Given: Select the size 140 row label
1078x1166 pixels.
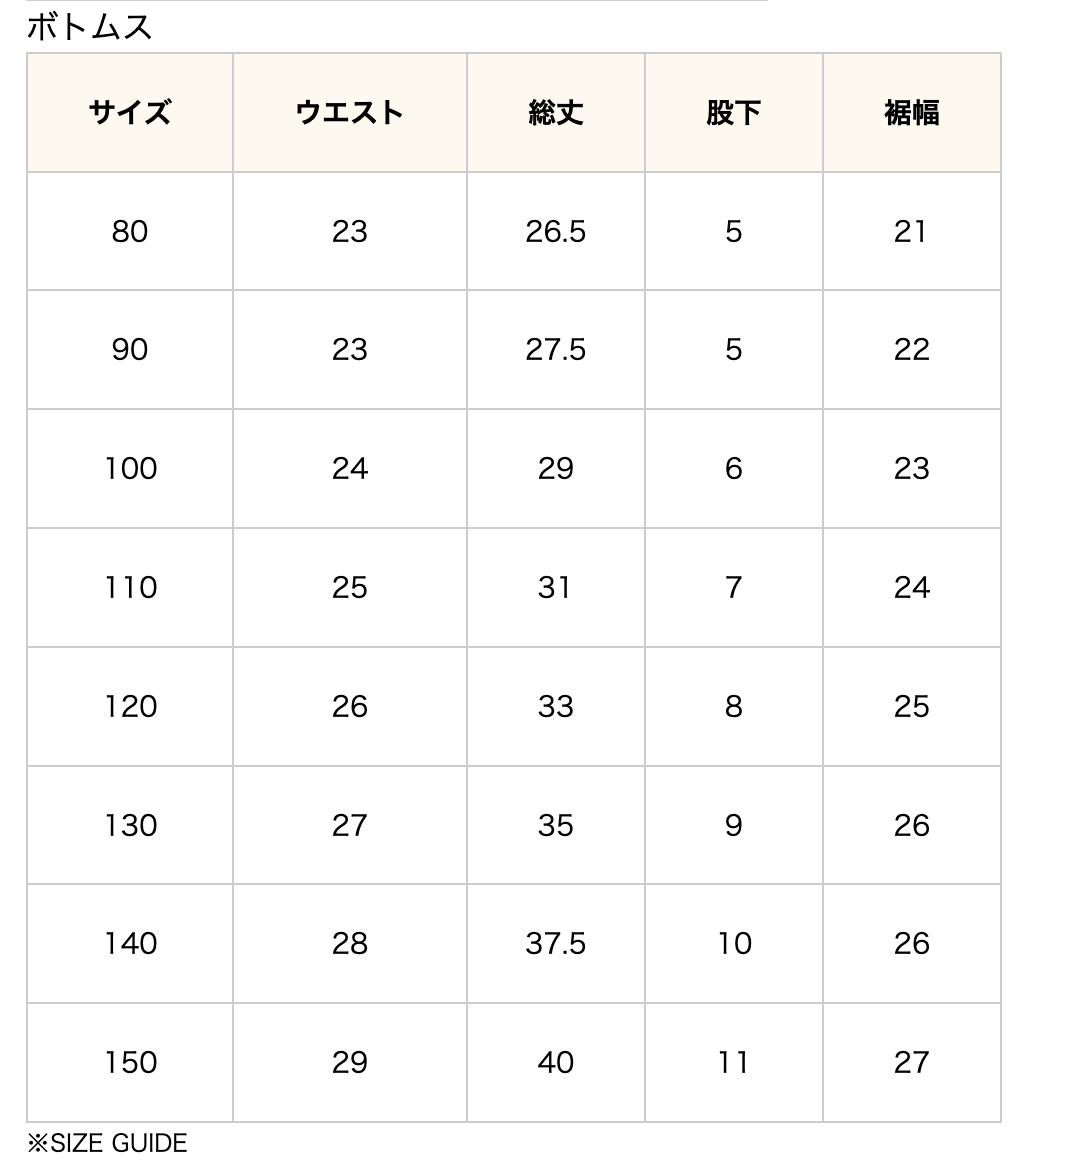Looking at the screenshot, I should coord(130,944).
